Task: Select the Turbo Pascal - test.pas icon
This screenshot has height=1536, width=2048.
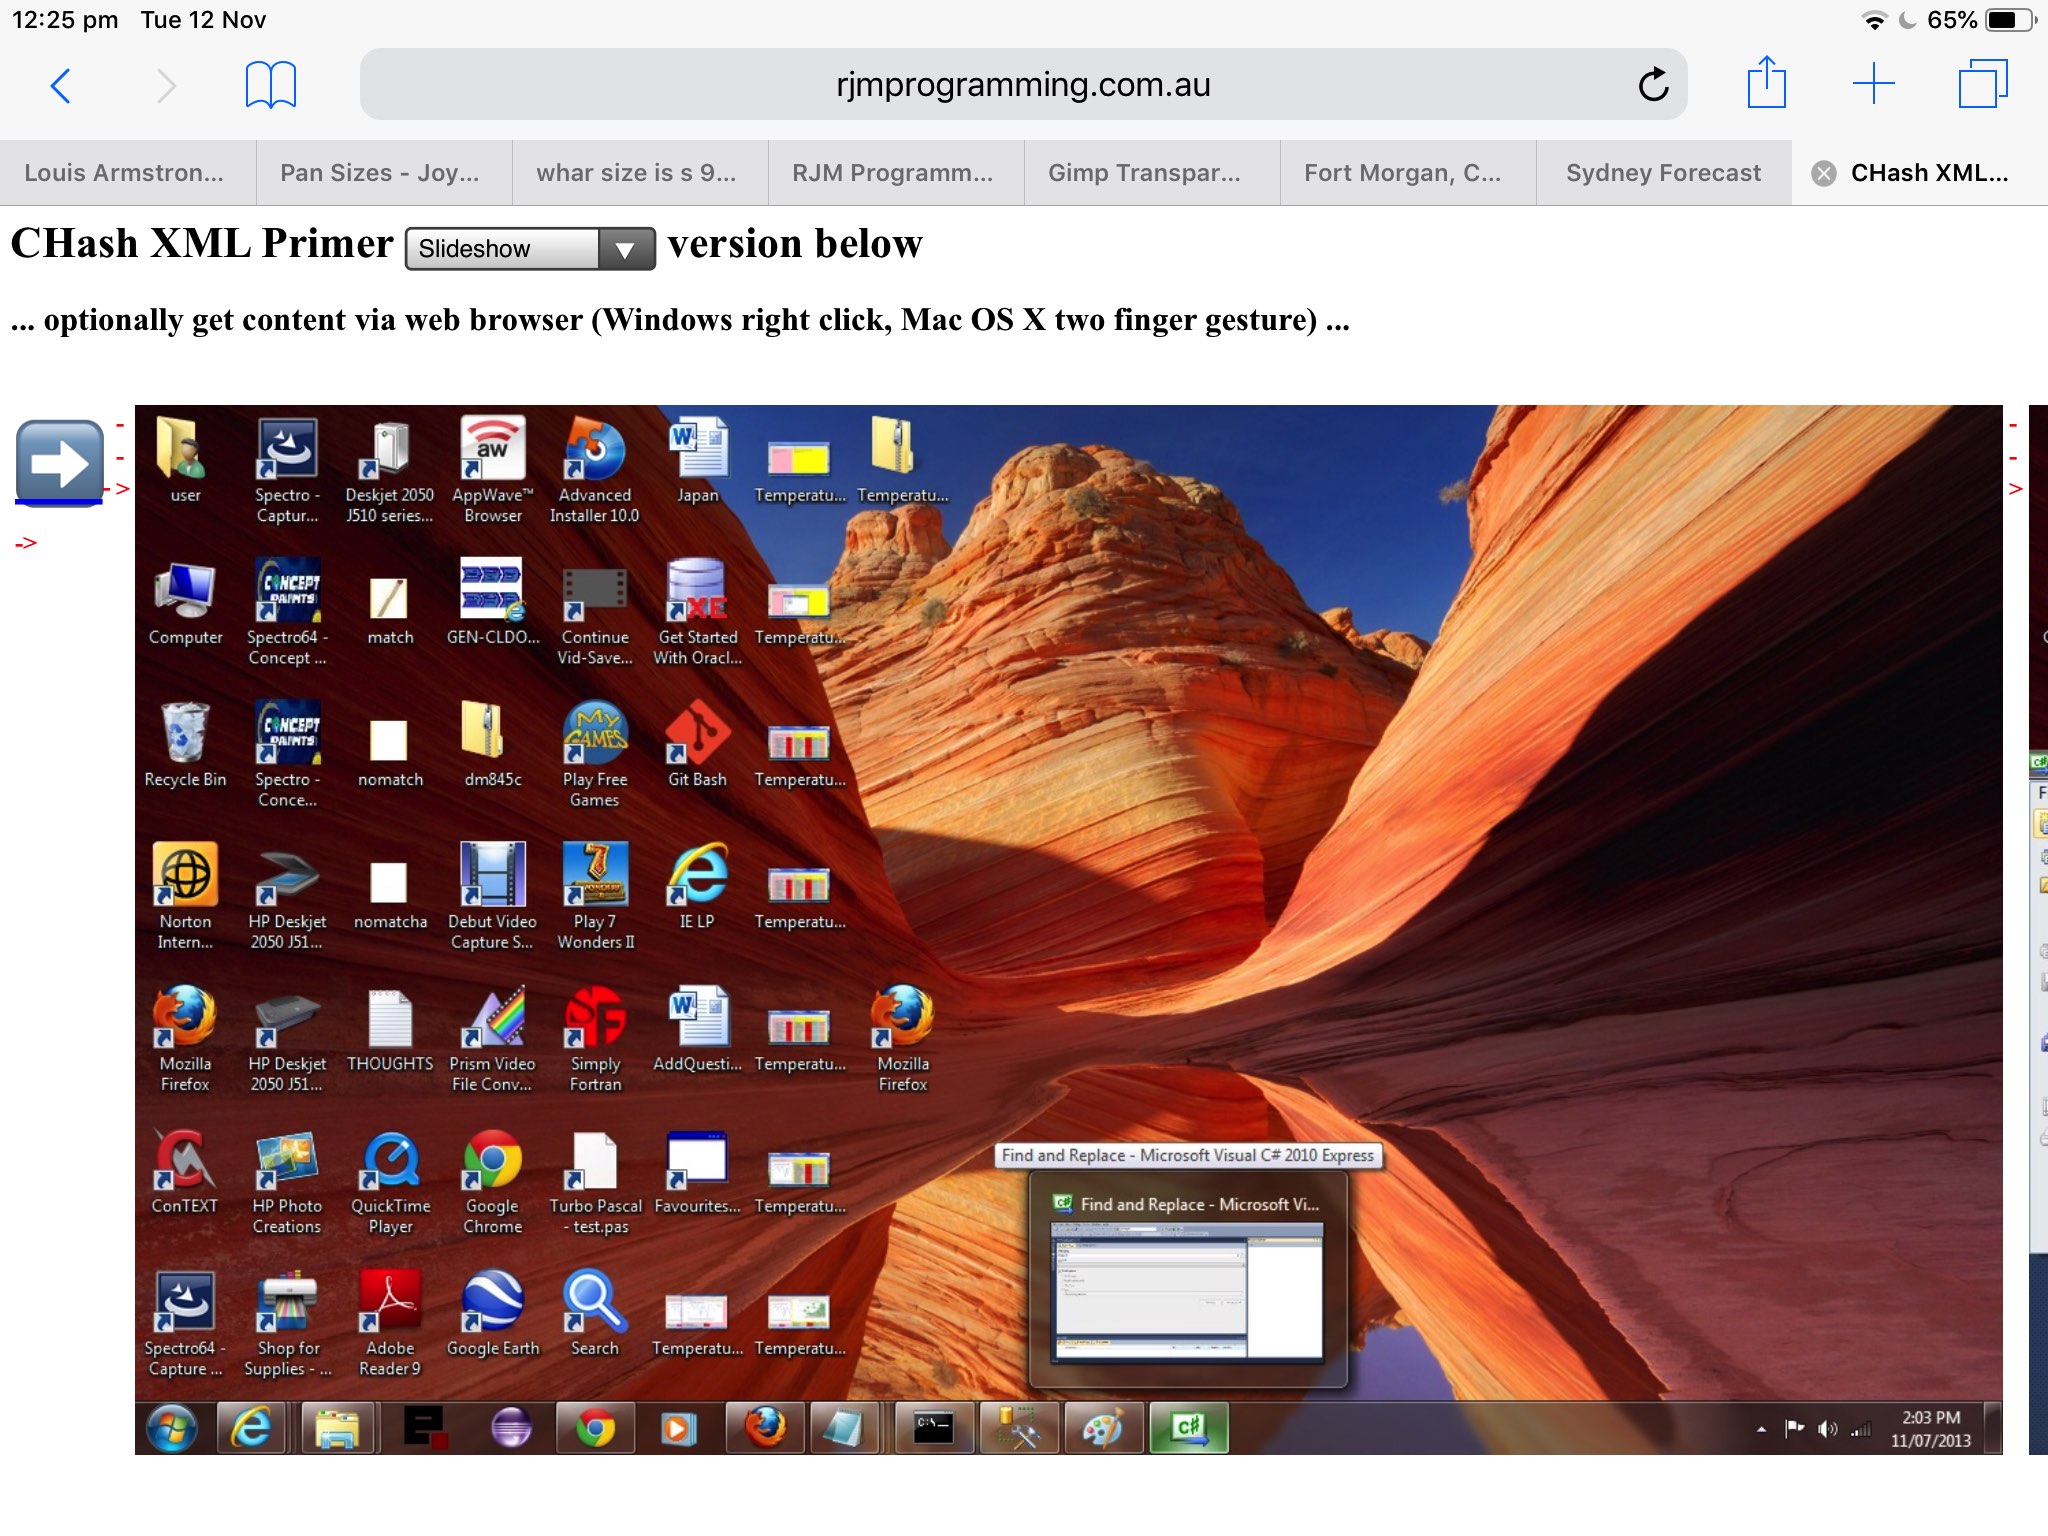Action: tap(595, 1182)
